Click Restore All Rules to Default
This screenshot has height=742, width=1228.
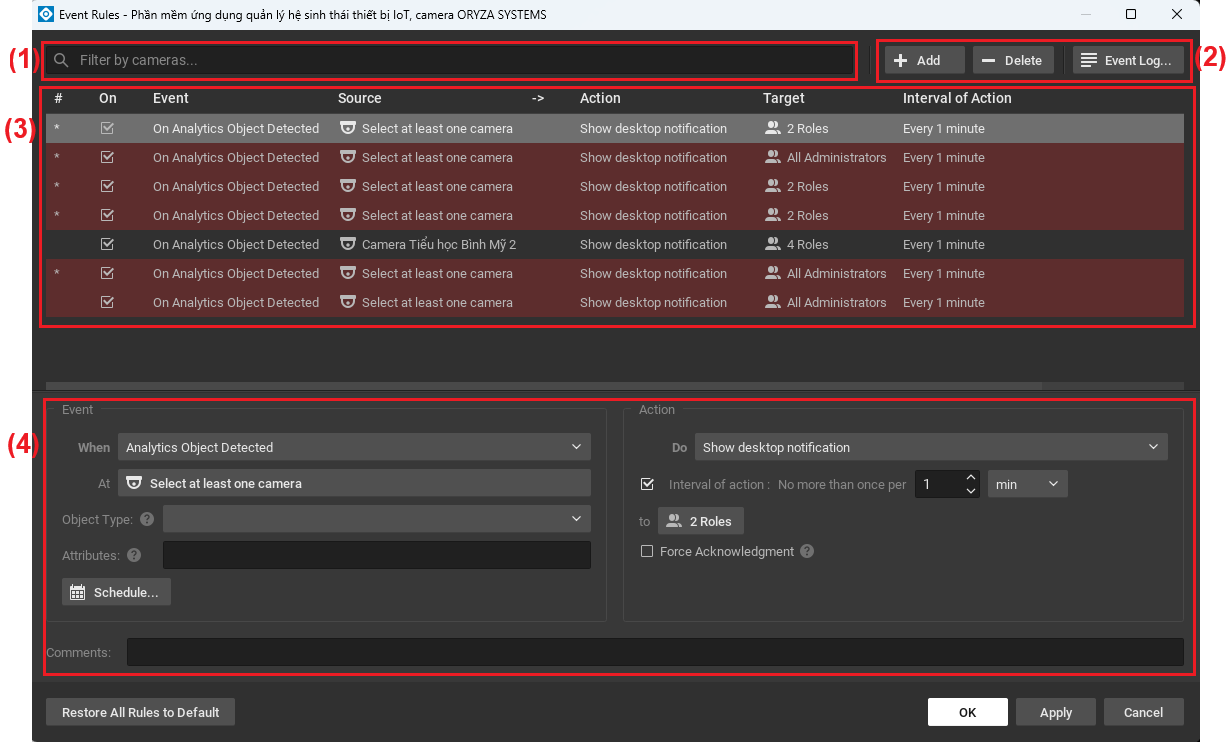coord(140,712)
